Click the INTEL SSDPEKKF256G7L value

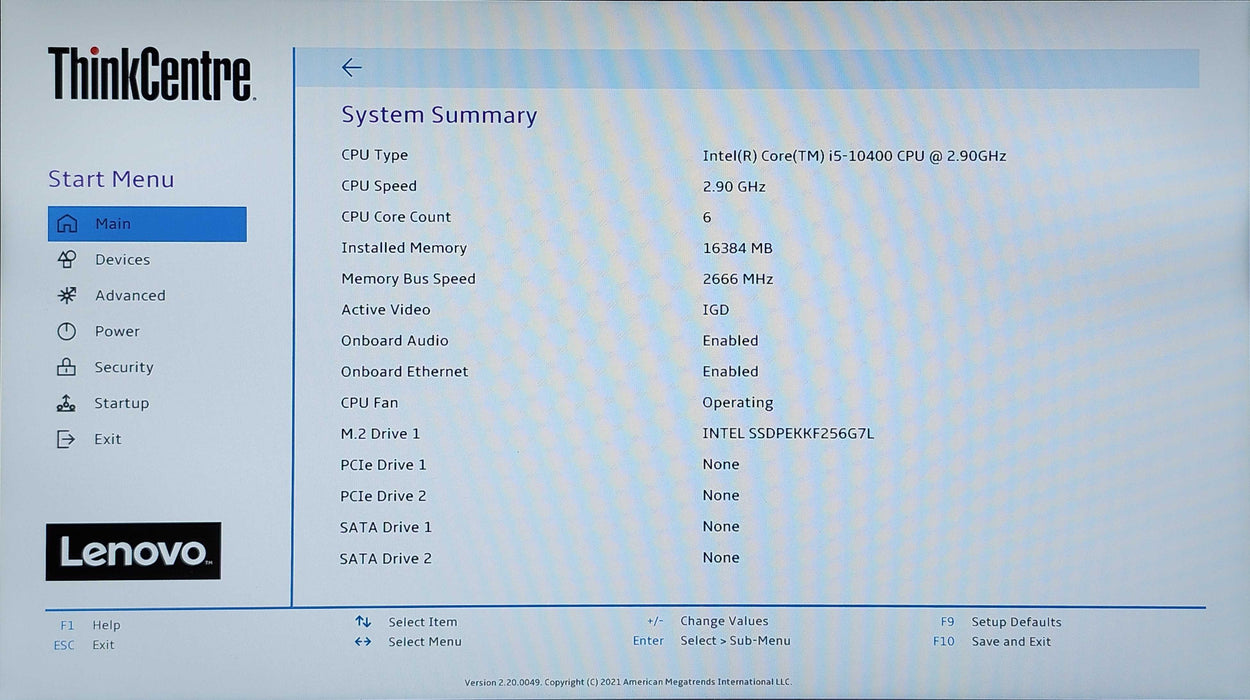tap(788, 434)
